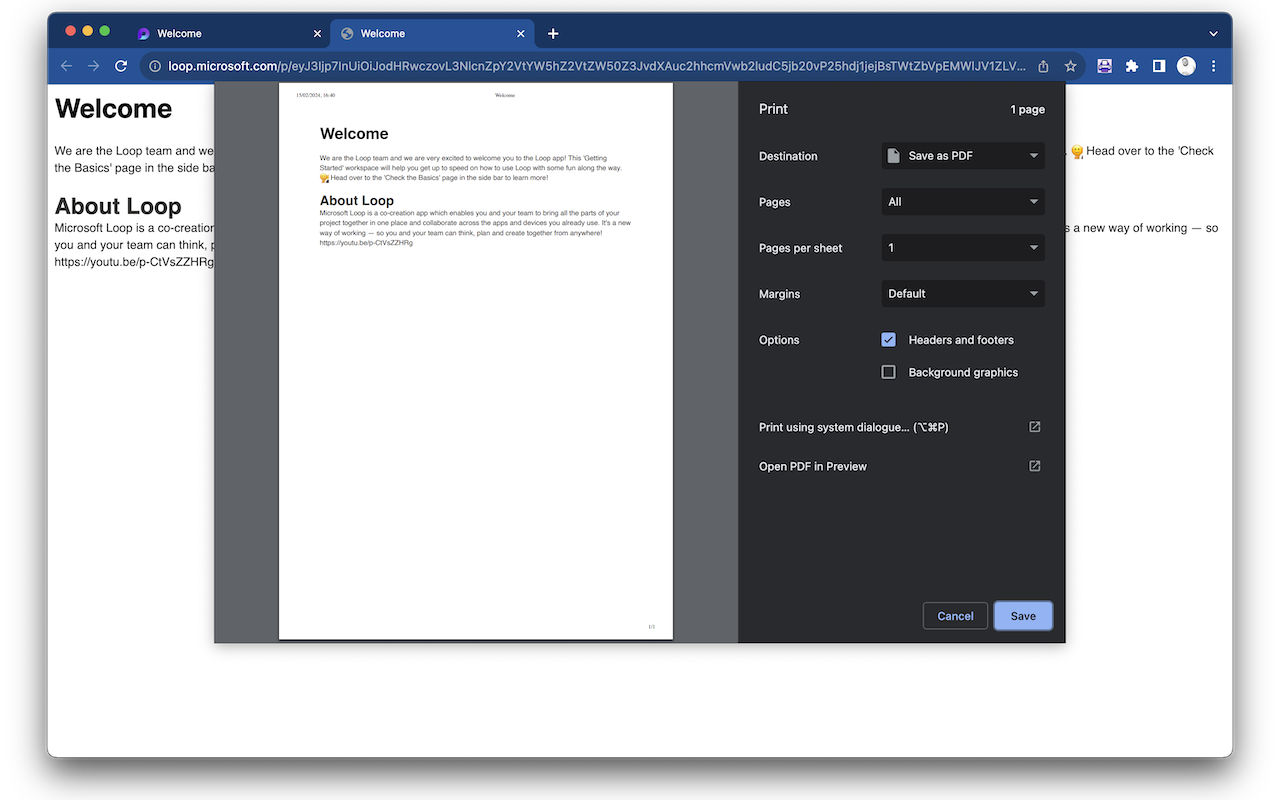Click the external-link icon for Open PDF in Preview

[x=1035, y=466]
